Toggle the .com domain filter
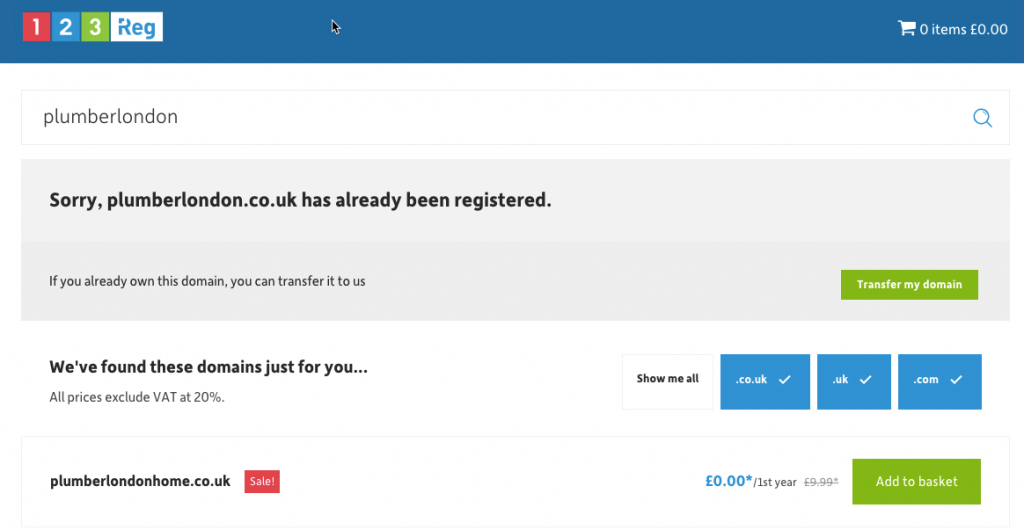This screenshot has width=1024, height=530. (x=939, y=382)
